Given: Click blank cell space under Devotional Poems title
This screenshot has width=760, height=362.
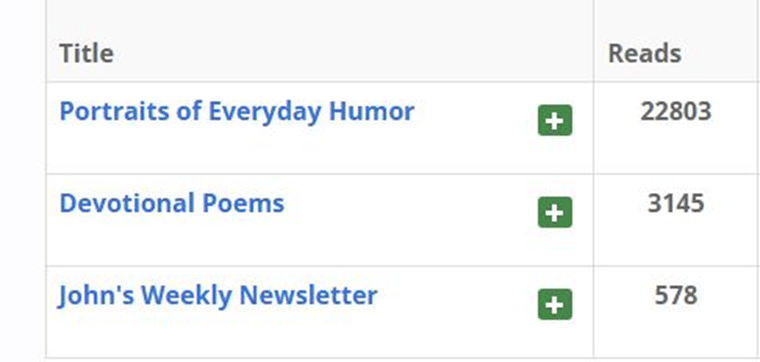Looking at the screenshot, I should [291, 242].
